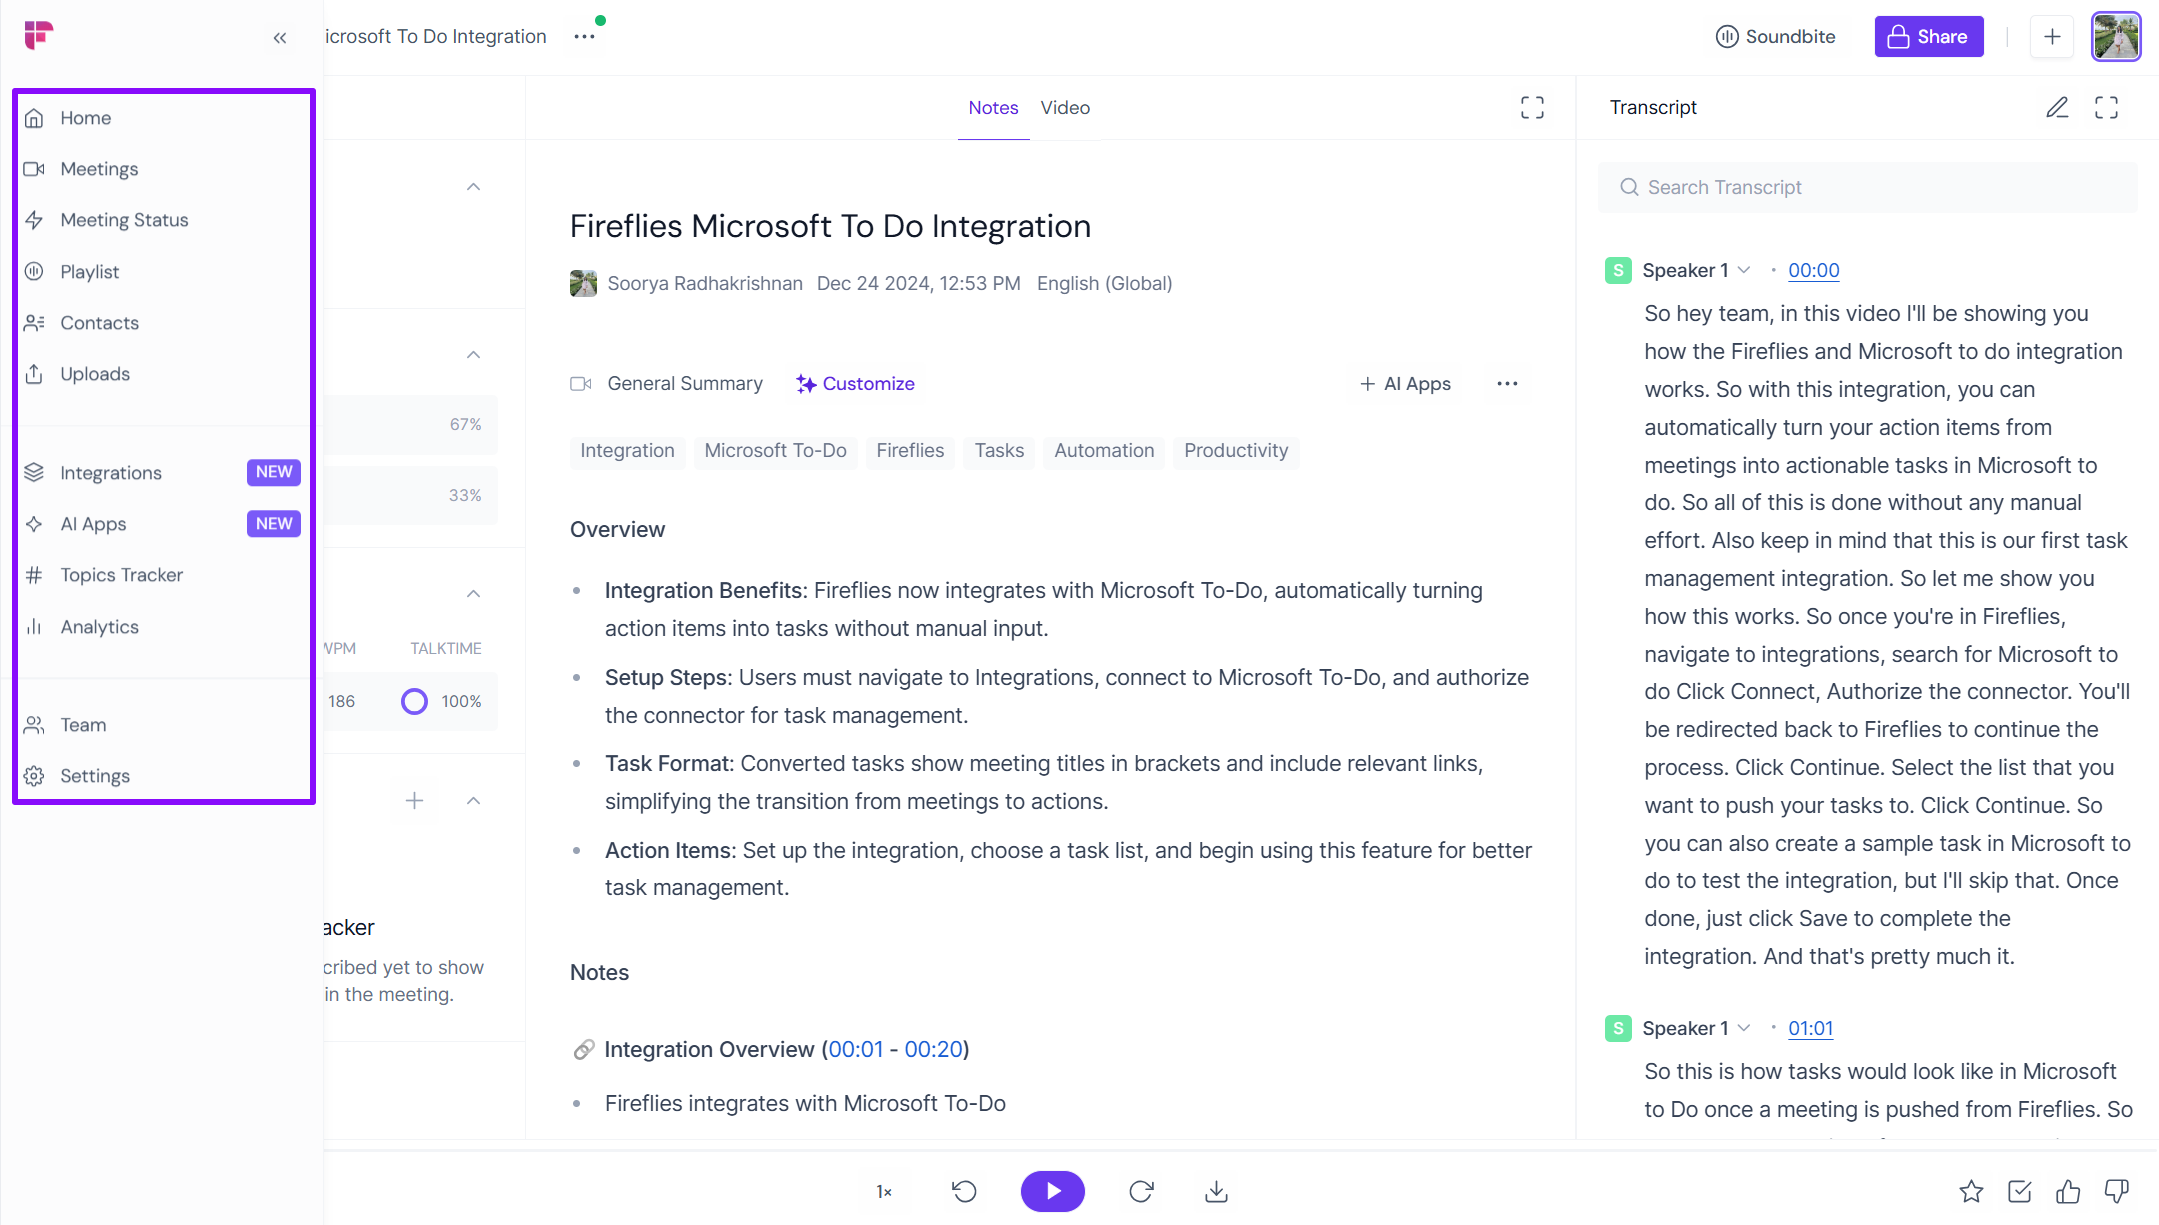Viewport: 2159px width, 1225px height.
Task: Click the Search Transcript field
Action: [x=1867, y=188]
